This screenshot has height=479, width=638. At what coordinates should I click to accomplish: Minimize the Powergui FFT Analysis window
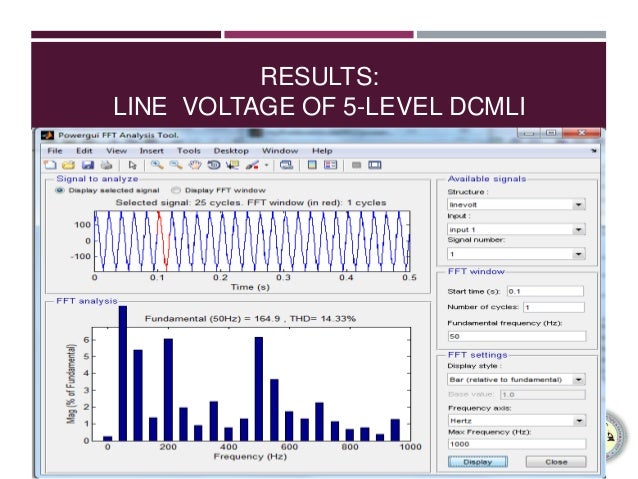[529, 133]
